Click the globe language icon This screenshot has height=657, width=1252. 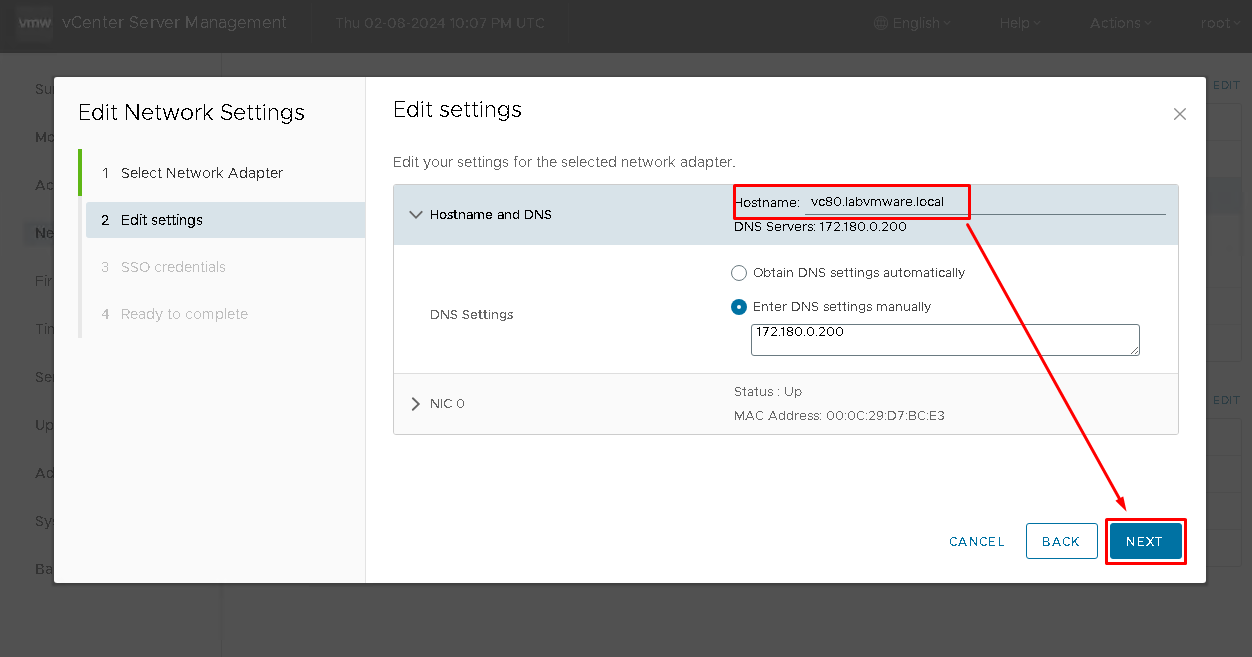coord(880,23)
